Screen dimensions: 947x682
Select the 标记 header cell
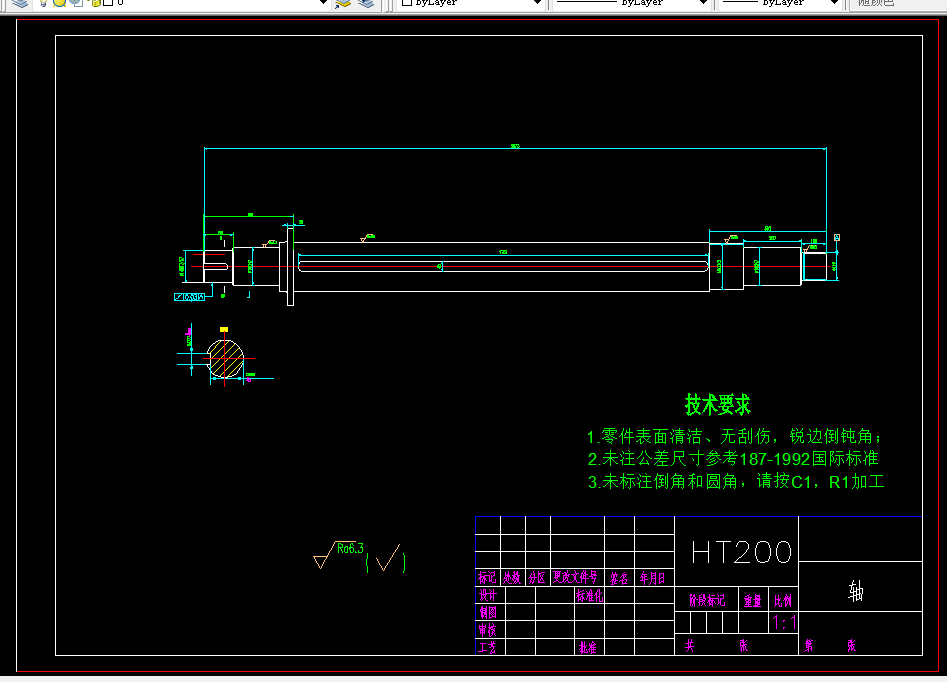[x=487, y=577]
